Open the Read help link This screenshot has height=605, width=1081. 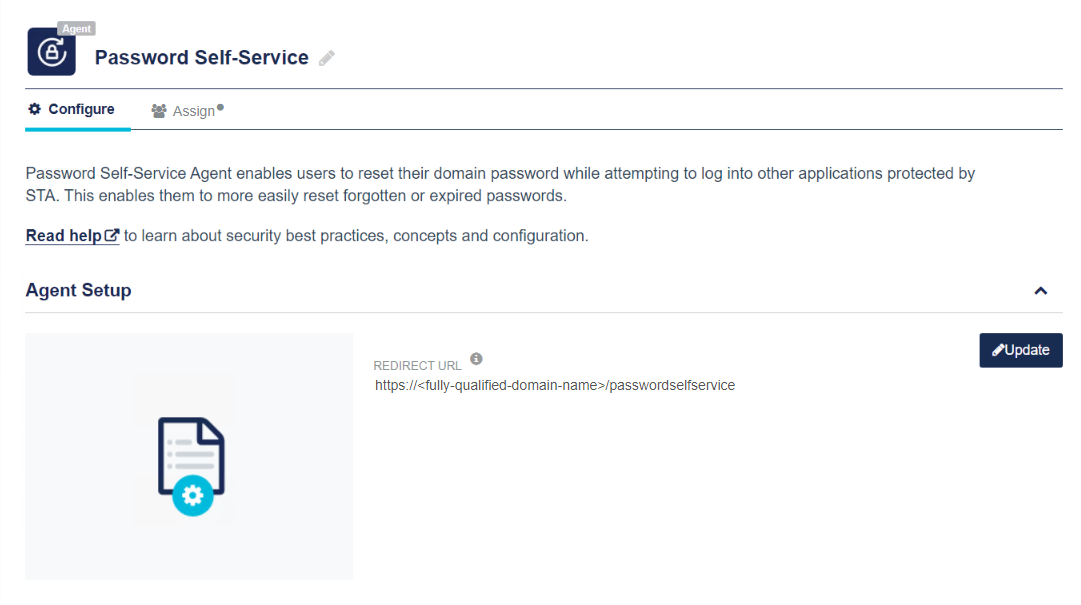pos(64,236)
